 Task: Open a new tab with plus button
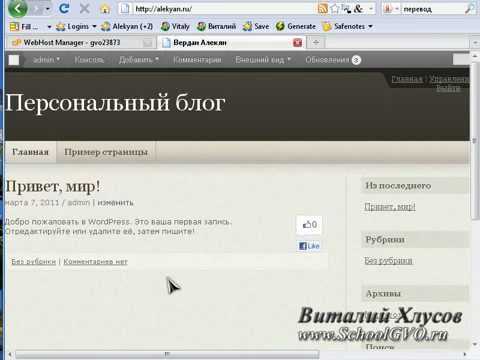coord(316,43)
